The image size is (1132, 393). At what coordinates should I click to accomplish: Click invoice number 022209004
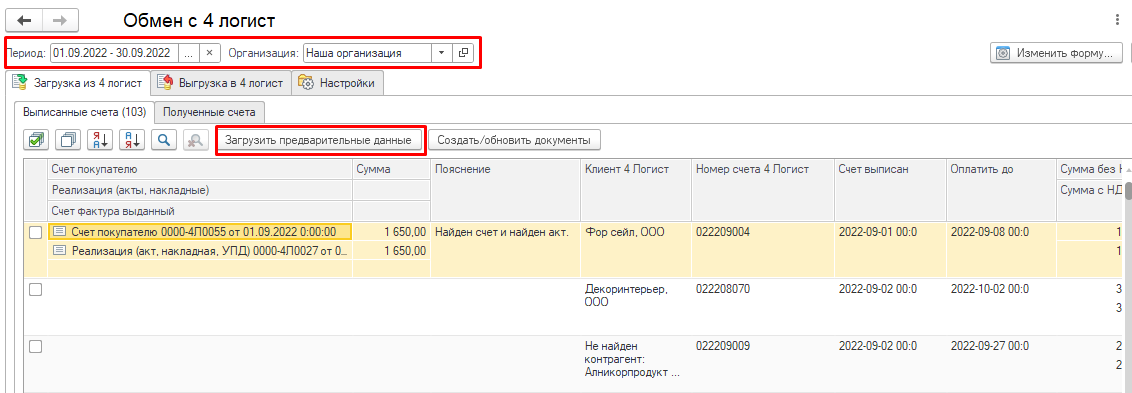(723, 233)
